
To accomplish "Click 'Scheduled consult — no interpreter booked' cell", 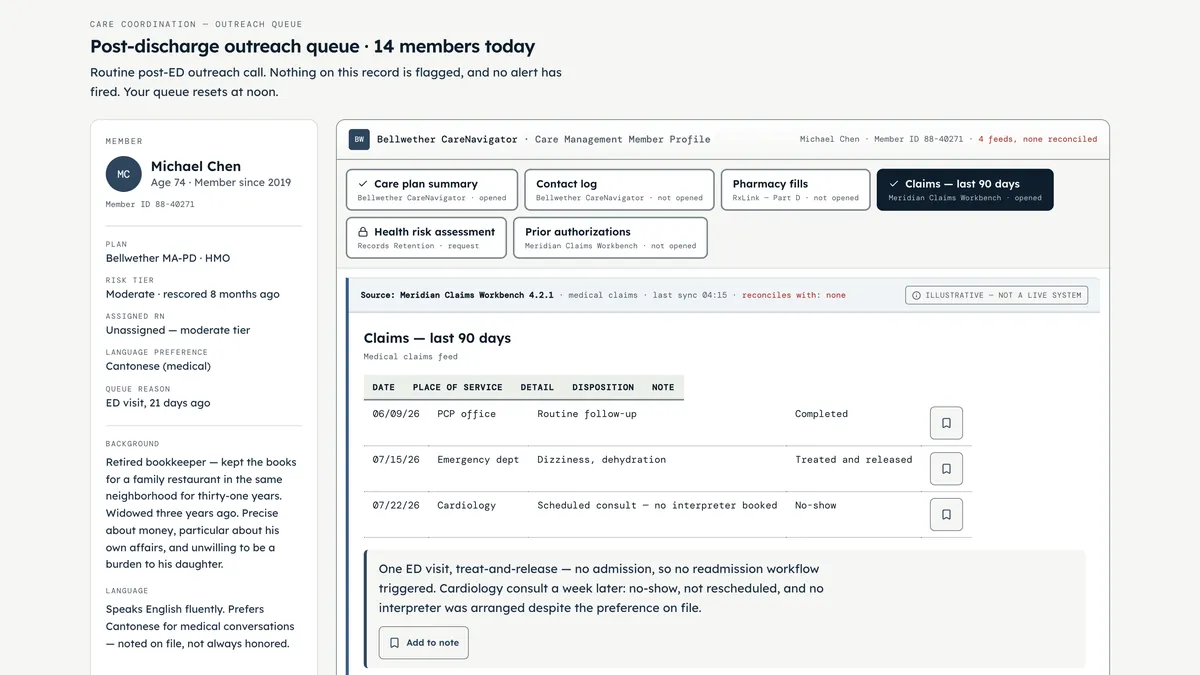I will (x=657, y=506).
